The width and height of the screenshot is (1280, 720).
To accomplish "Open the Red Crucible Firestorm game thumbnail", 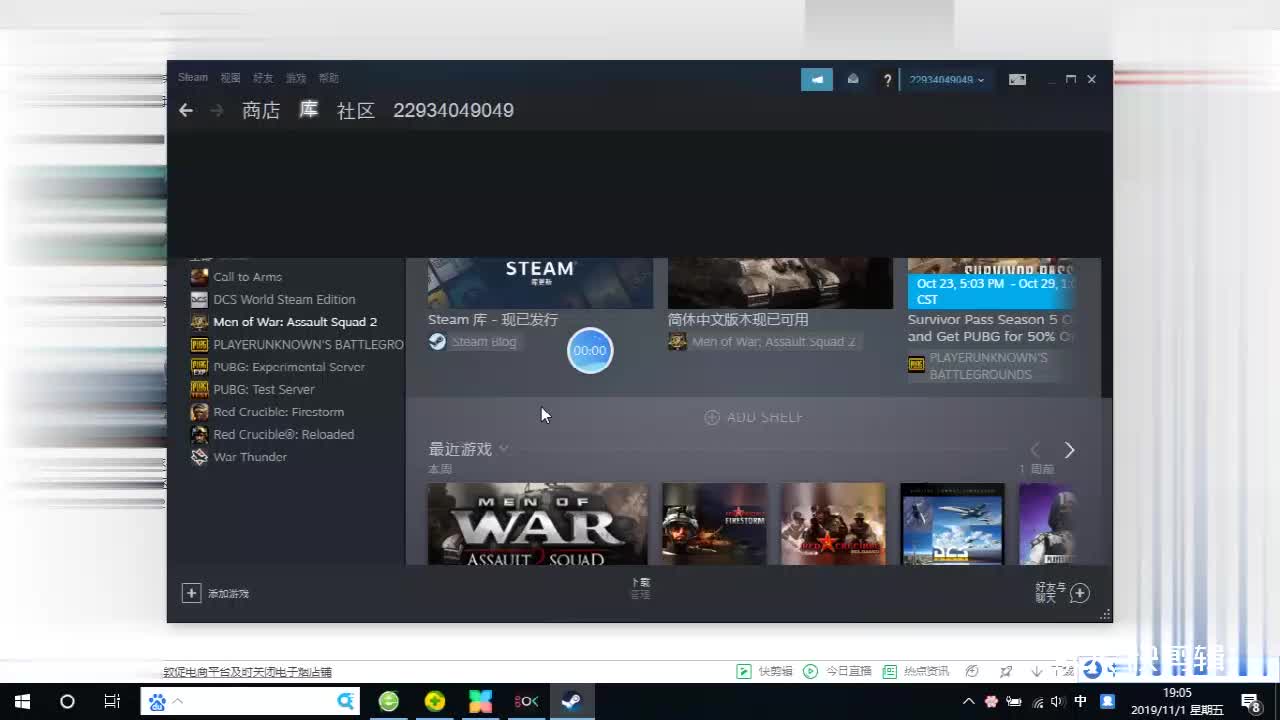I will (714, 524).
